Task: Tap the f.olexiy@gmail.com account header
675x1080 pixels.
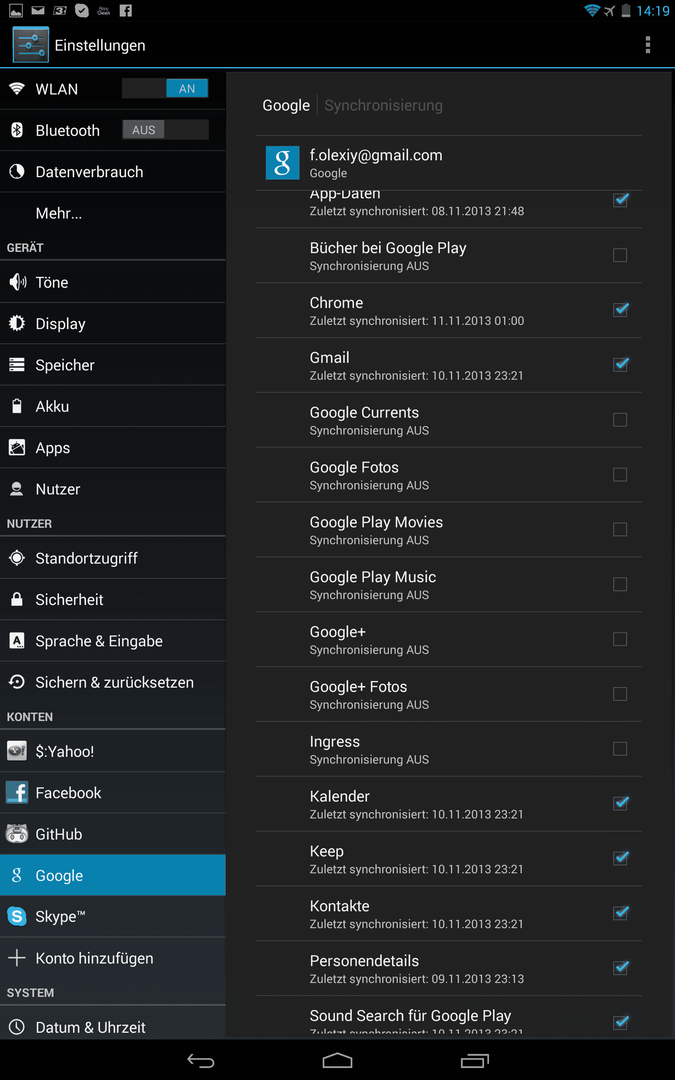Action: [376, 163]
